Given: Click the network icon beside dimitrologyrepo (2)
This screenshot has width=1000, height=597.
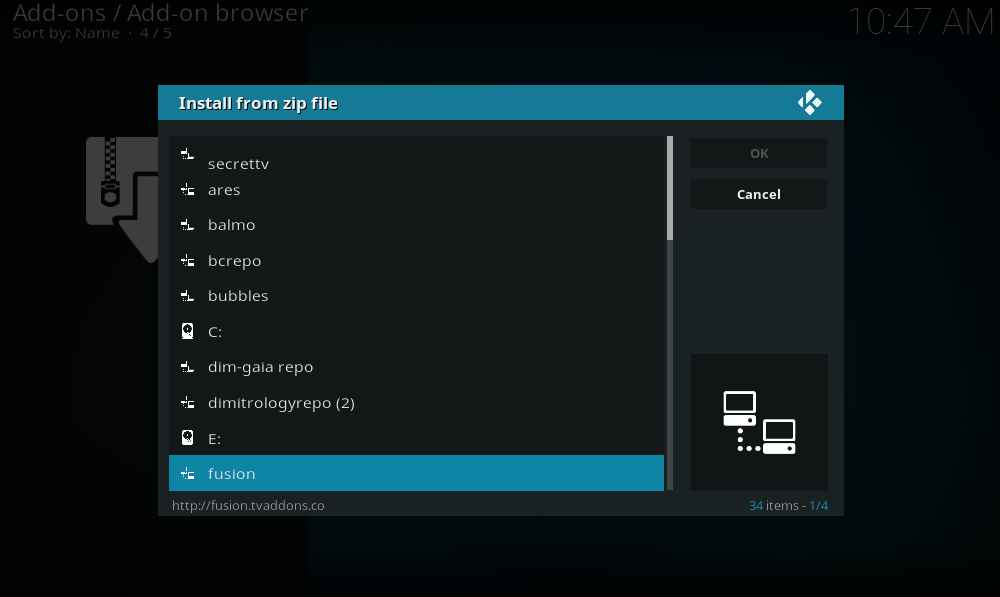Looking at the screenshot, I should pos(188,402).
